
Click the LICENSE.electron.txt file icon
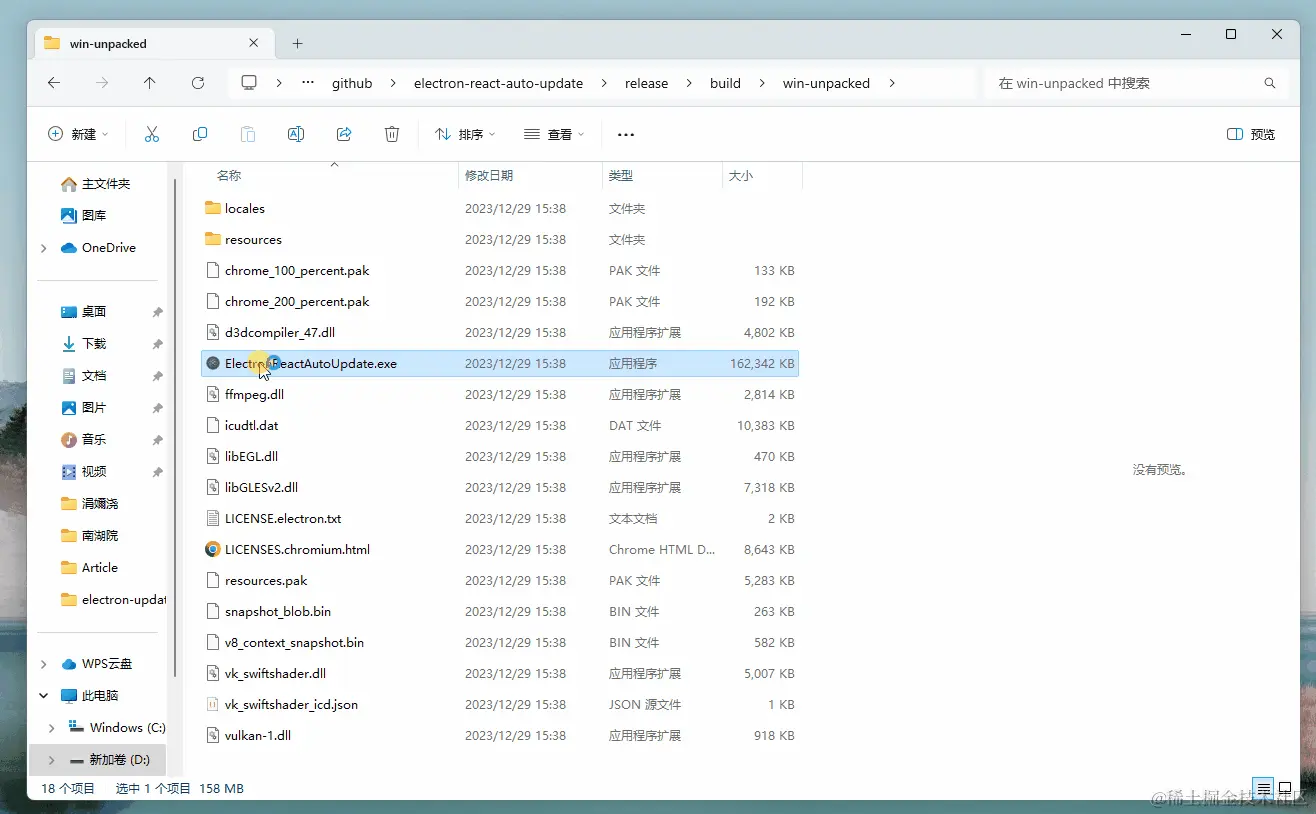(x=212, y=518)
